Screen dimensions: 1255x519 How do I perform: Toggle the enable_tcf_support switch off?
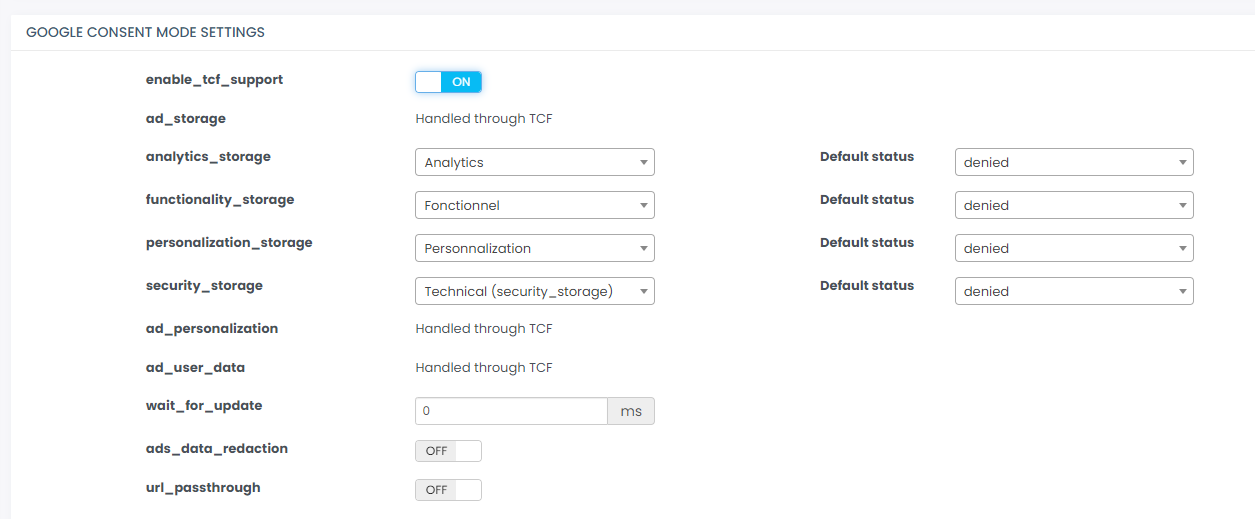pos(448,82)
